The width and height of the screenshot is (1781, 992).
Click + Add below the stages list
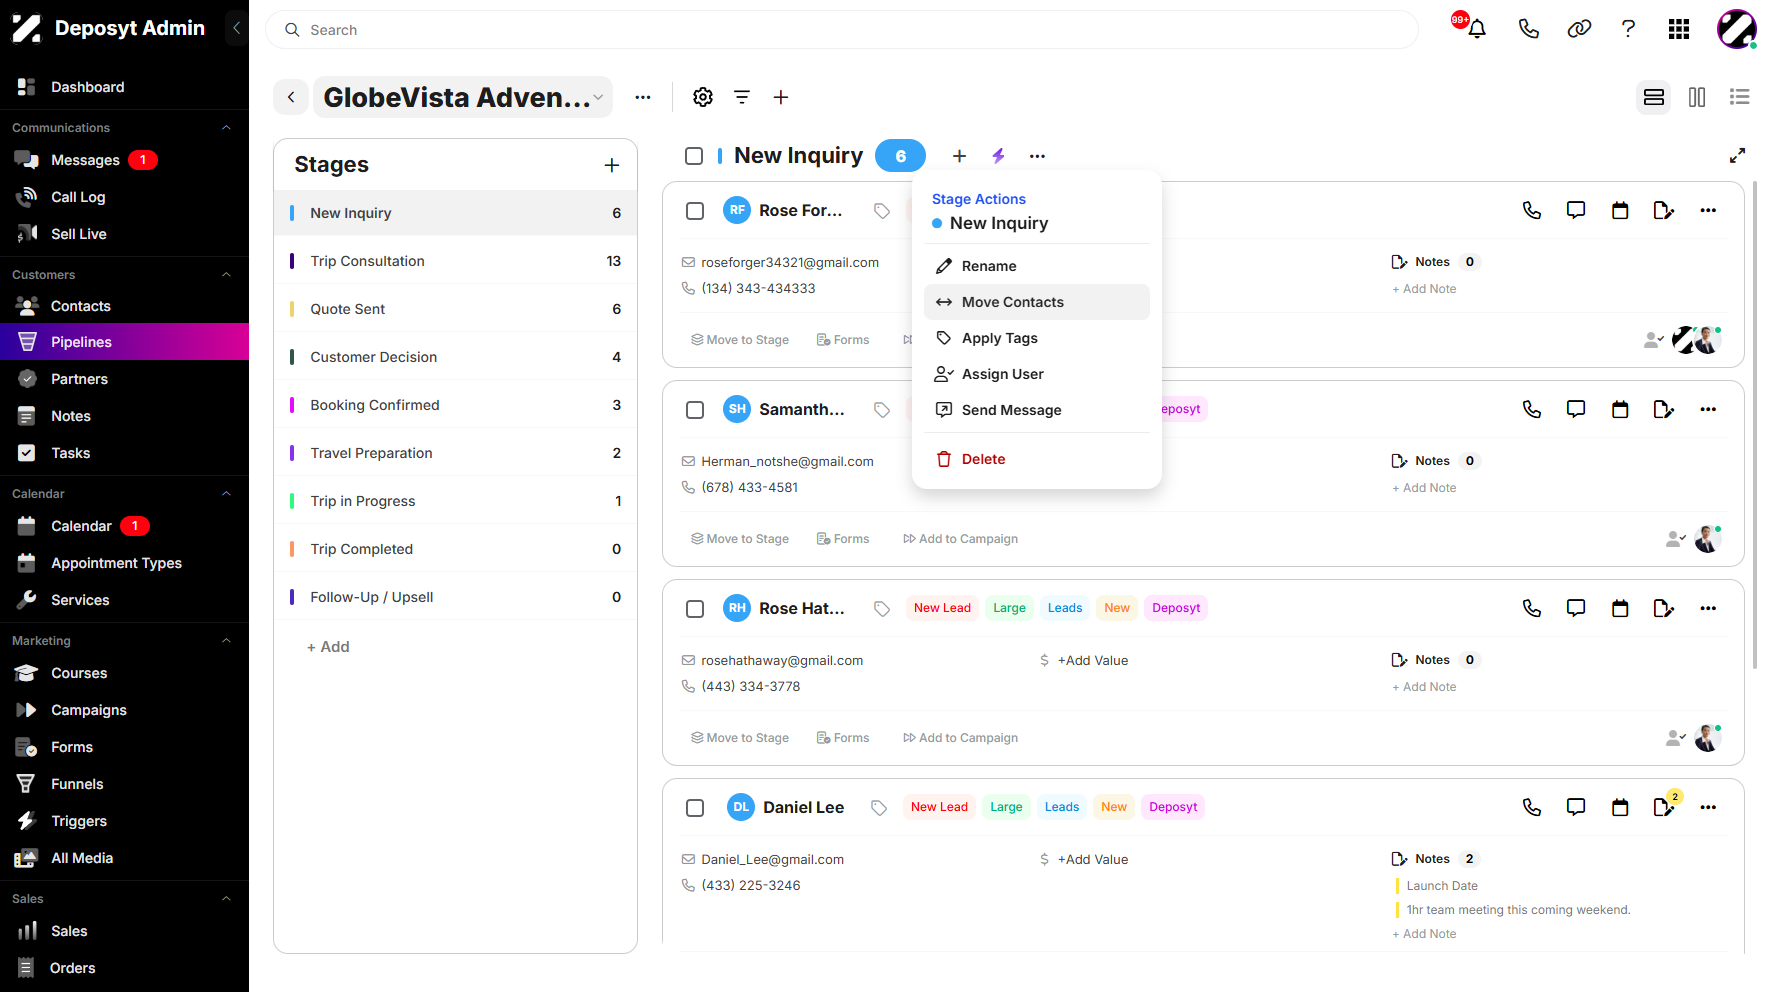click(328, 647)
